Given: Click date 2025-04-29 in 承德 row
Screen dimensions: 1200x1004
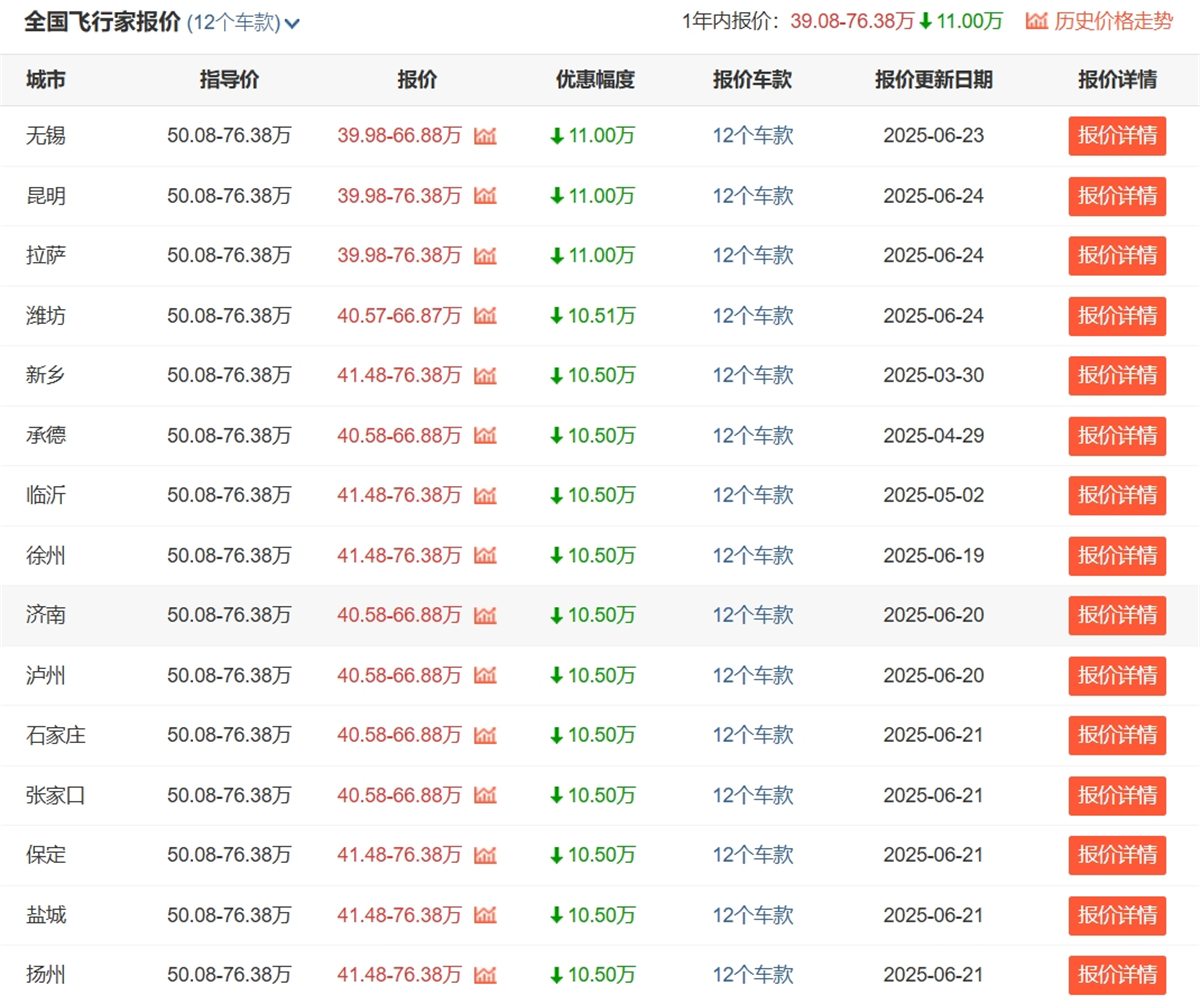Looking at the screenshot, I should coord(933,436).
